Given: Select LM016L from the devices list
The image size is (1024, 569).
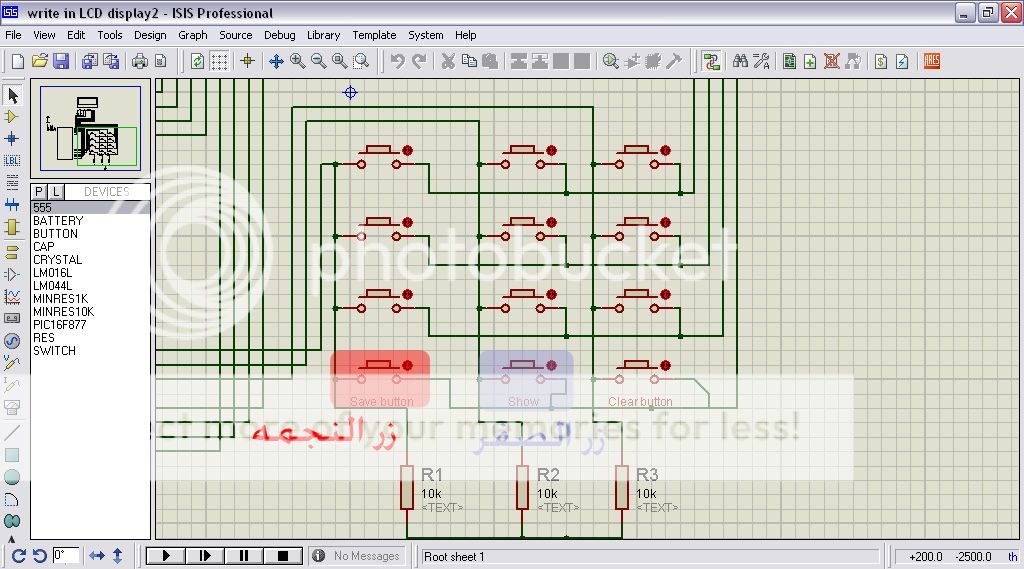Looking at the screenshot, I should (52, 273).
